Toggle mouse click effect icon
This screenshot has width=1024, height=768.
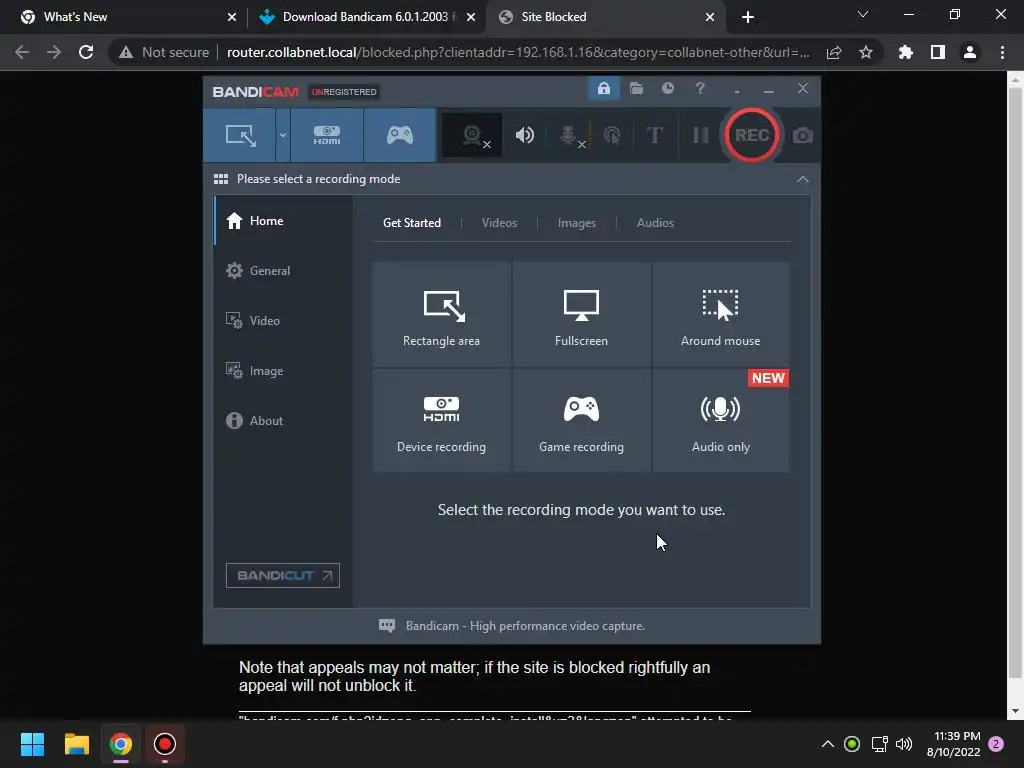click(x=612, y=135)
